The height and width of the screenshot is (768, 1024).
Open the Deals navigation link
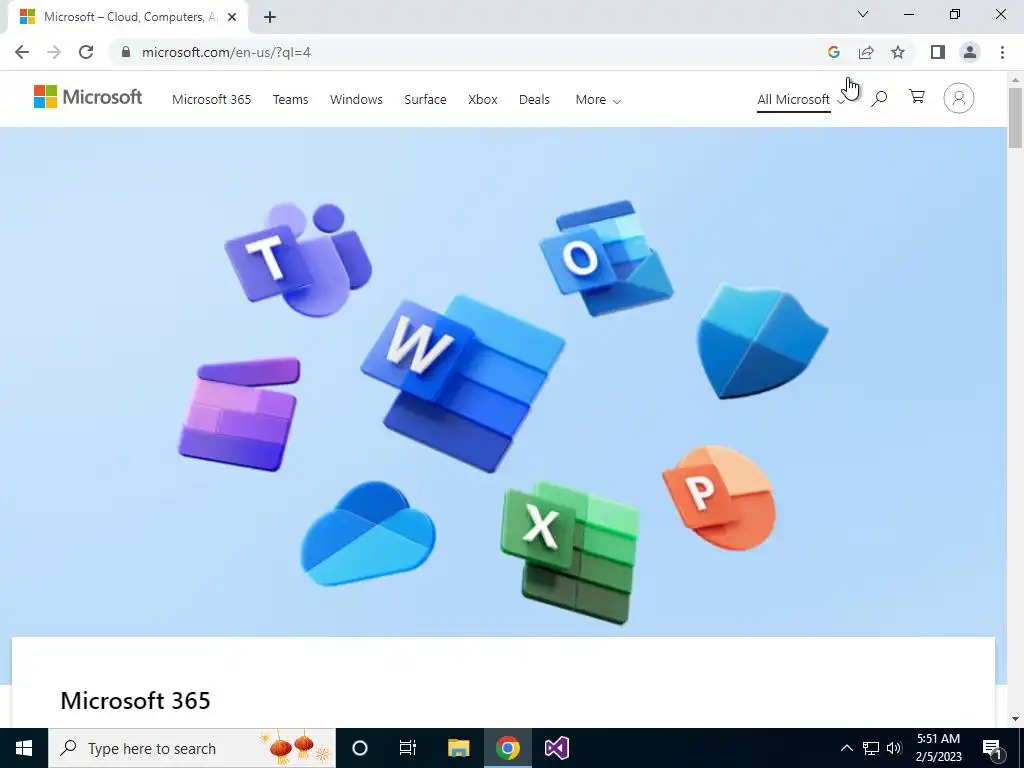point(534,100)
